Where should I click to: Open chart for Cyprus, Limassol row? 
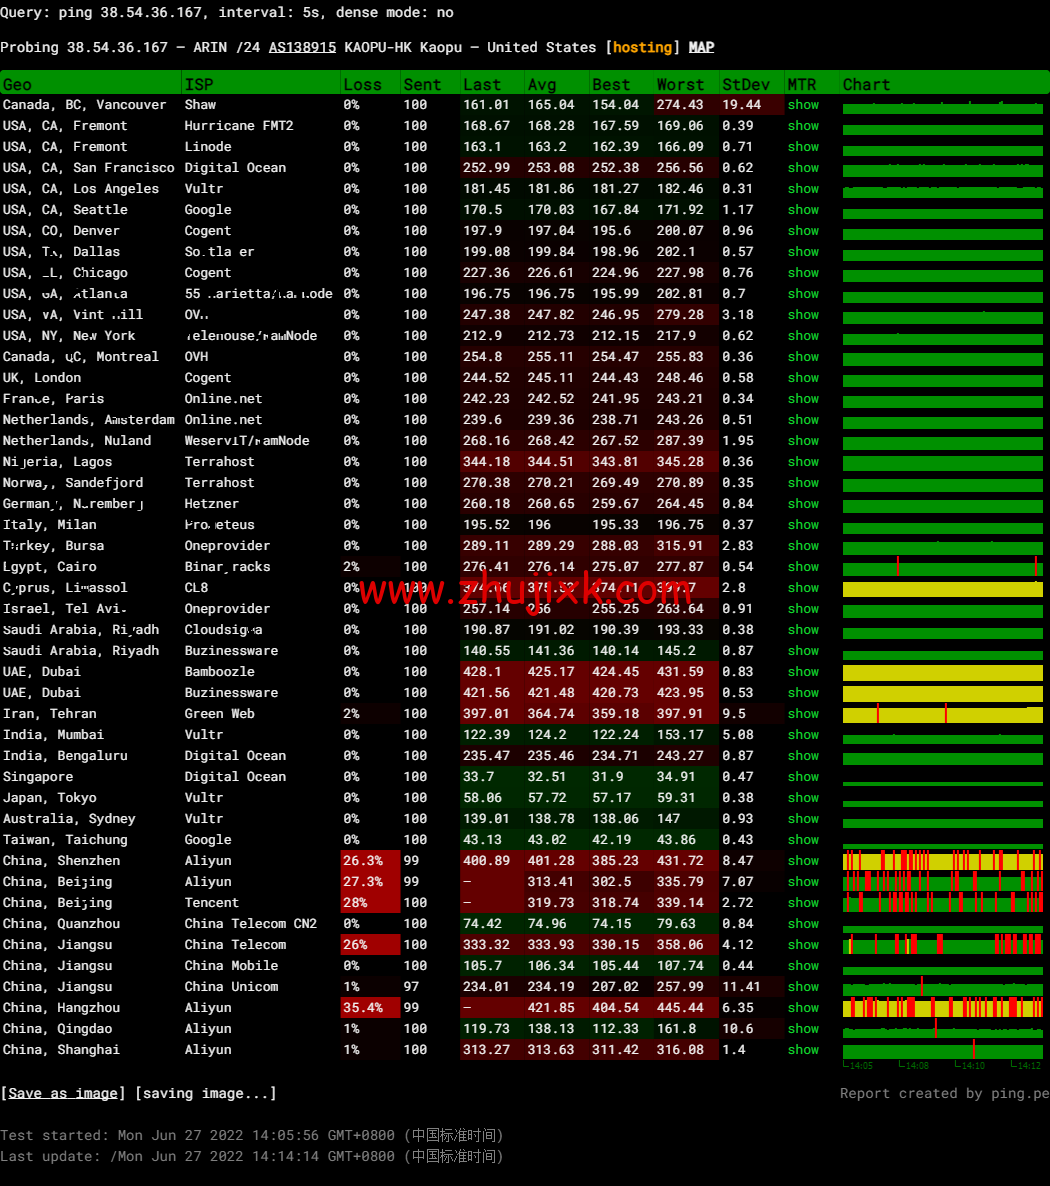coord(942,589)
